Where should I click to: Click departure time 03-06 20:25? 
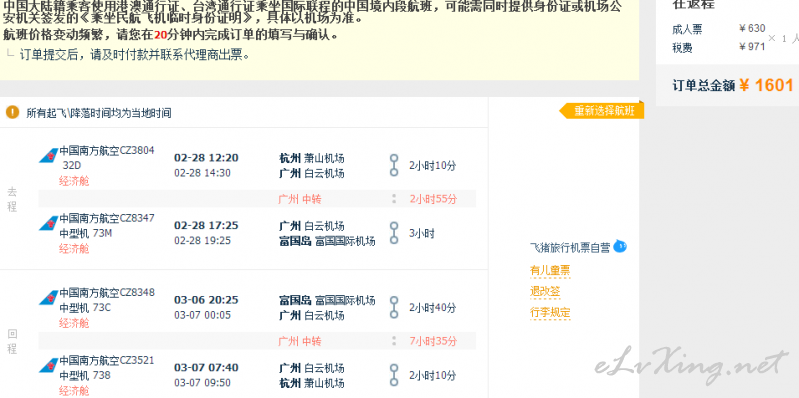tap(206, 300)
